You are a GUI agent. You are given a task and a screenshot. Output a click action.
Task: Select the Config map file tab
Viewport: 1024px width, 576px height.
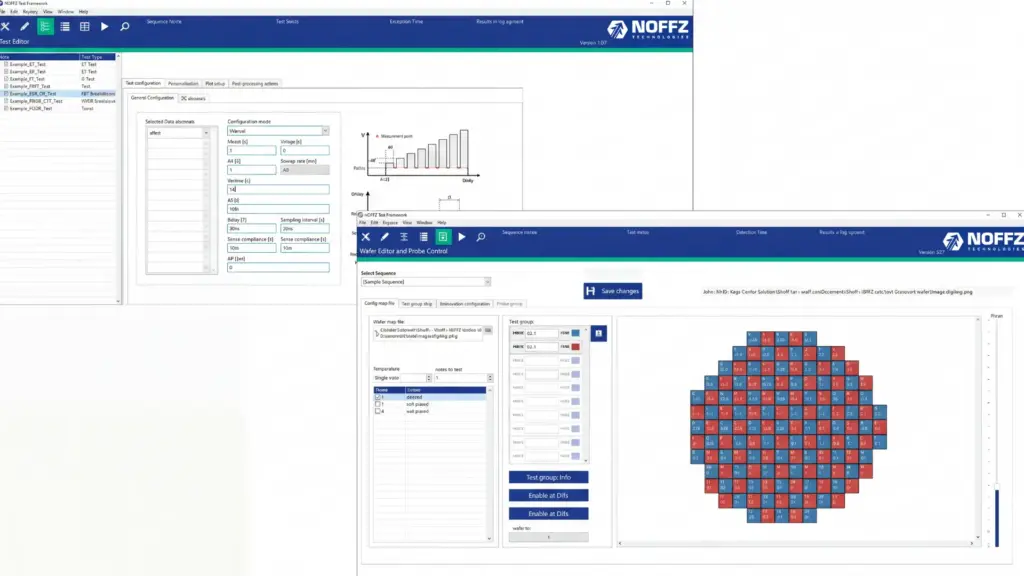pyautogui.click(x=379, y=304)
